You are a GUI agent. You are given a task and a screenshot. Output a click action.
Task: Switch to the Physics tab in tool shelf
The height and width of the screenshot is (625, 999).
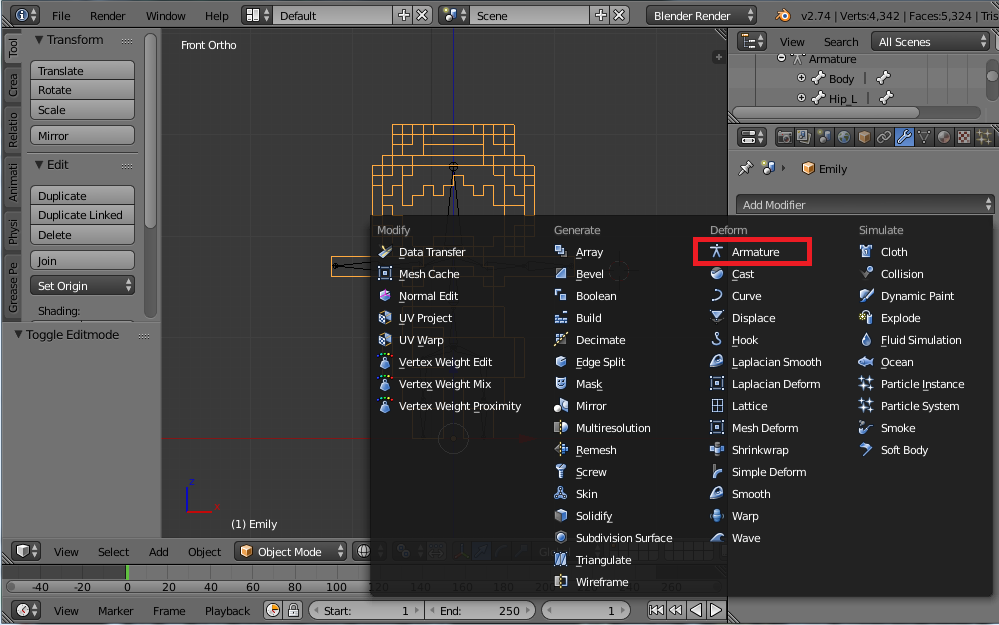pyautogui.click(x=12, y=232)
